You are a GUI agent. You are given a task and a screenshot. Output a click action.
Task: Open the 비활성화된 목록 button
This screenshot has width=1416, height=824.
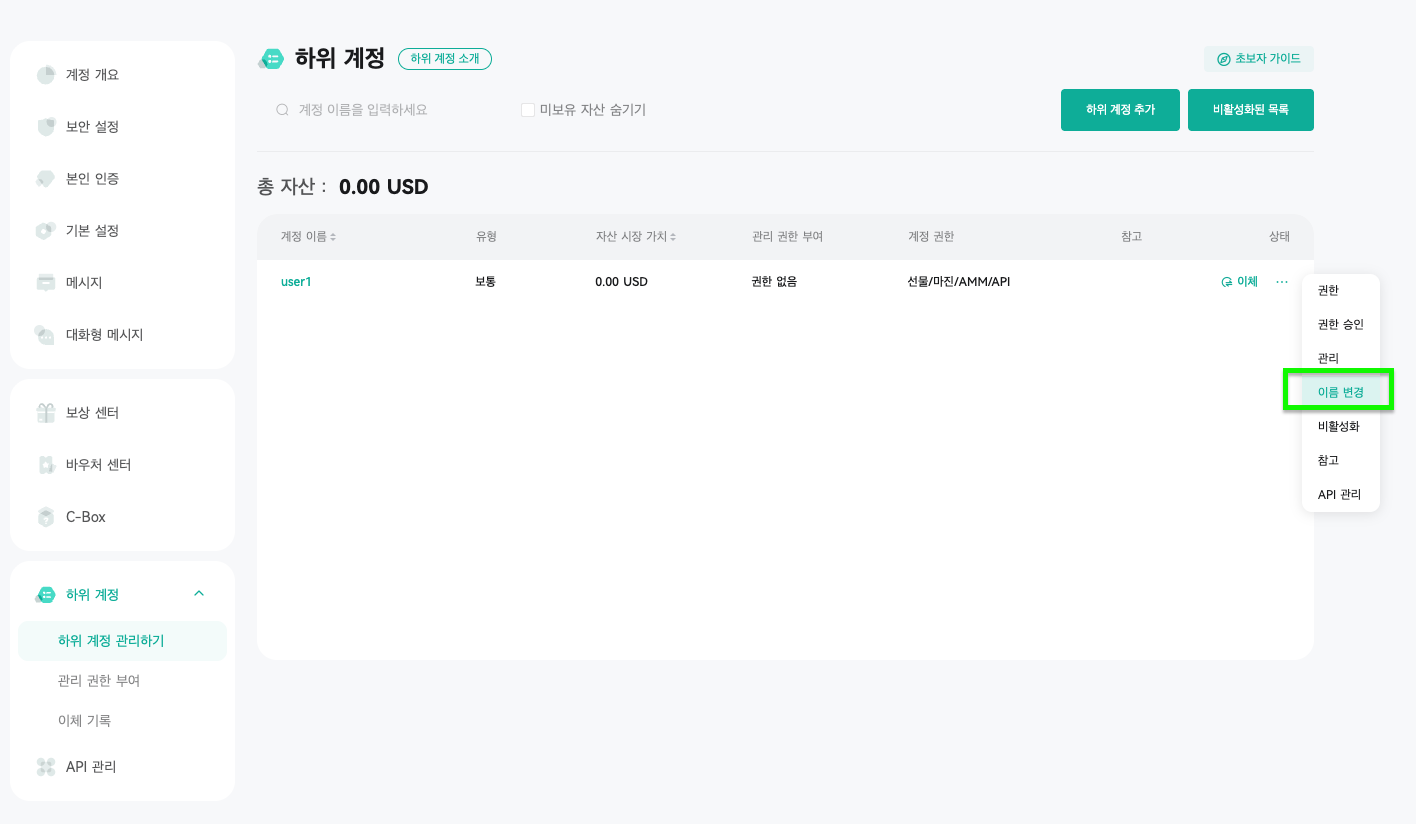pos(1250,110)
